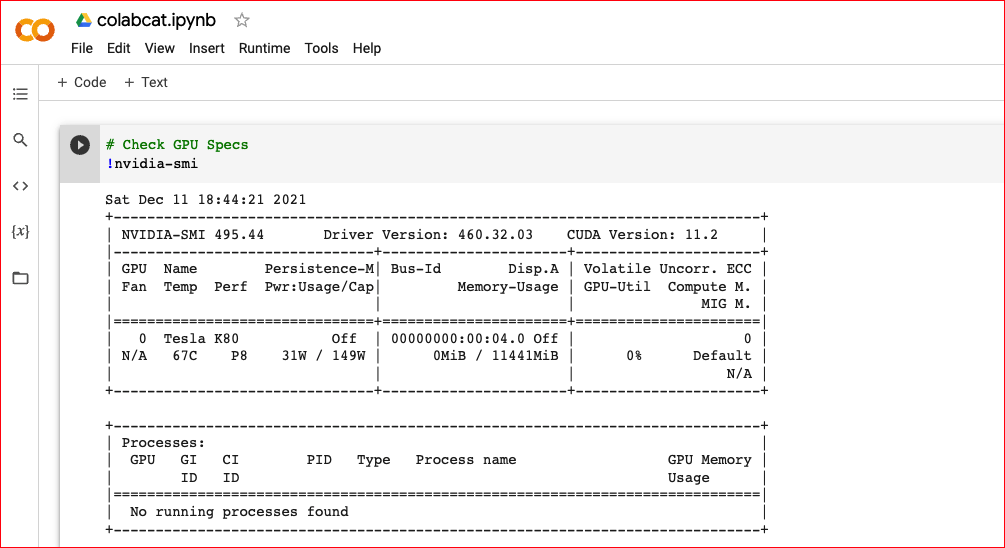The height and width of the screenshot is (548, 1005).
Task: Click the 'MIG M.' header label
Action: tap(726, 304)
